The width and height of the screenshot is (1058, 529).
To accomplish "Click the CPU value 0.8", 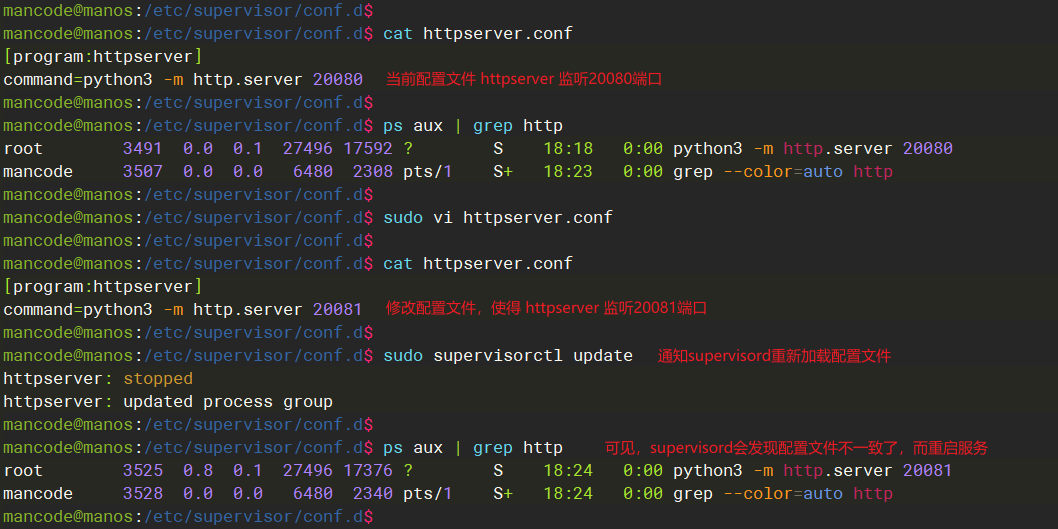I will (197, 470).
